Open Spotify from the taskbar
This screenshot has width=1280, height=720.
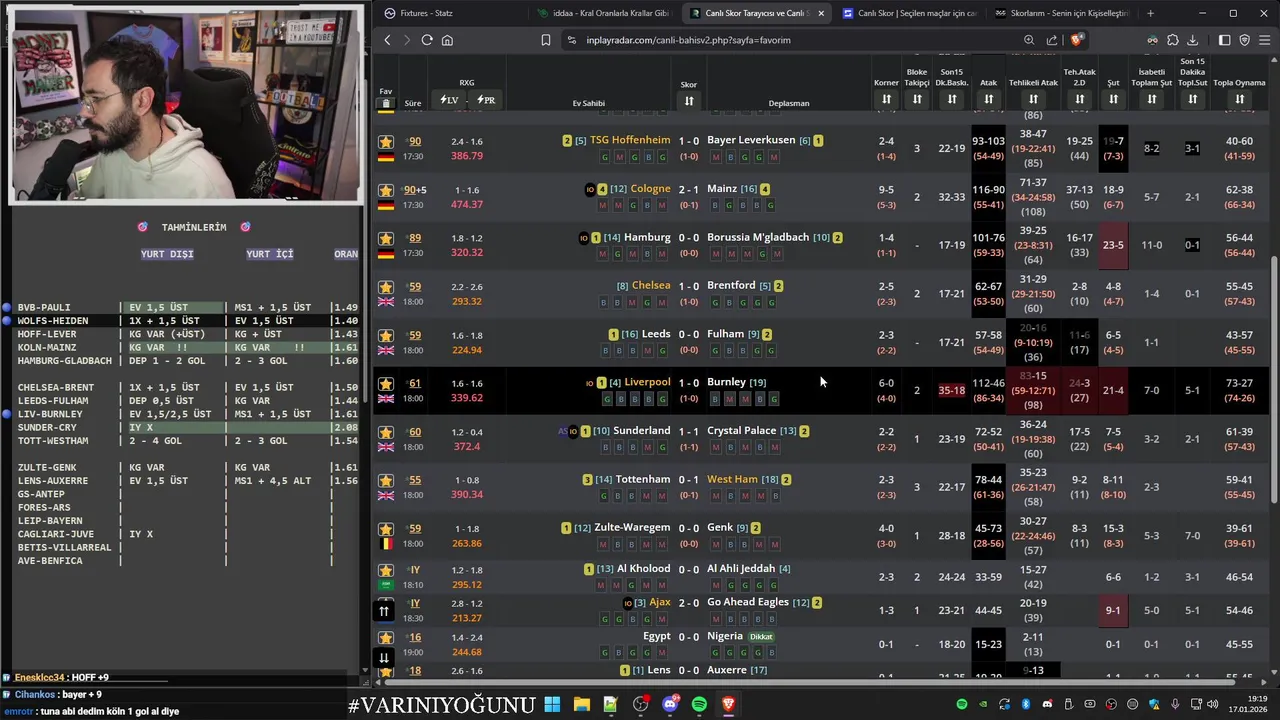click(699, 704)
